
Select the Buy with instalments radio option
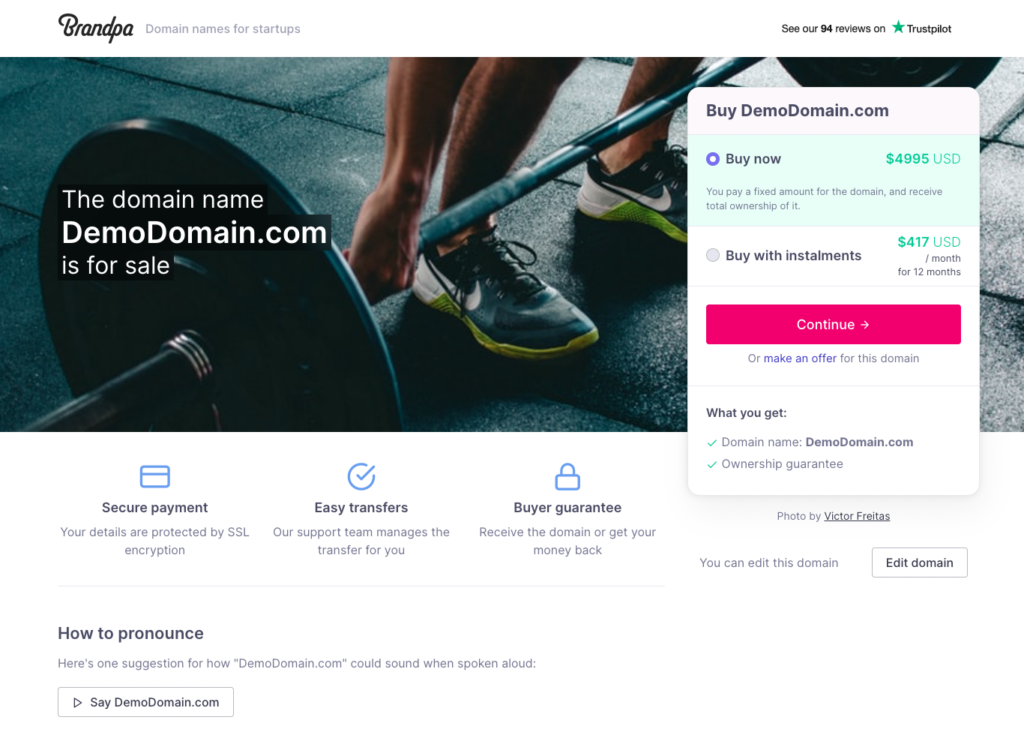pyautogui.click(x=712, y=255)
